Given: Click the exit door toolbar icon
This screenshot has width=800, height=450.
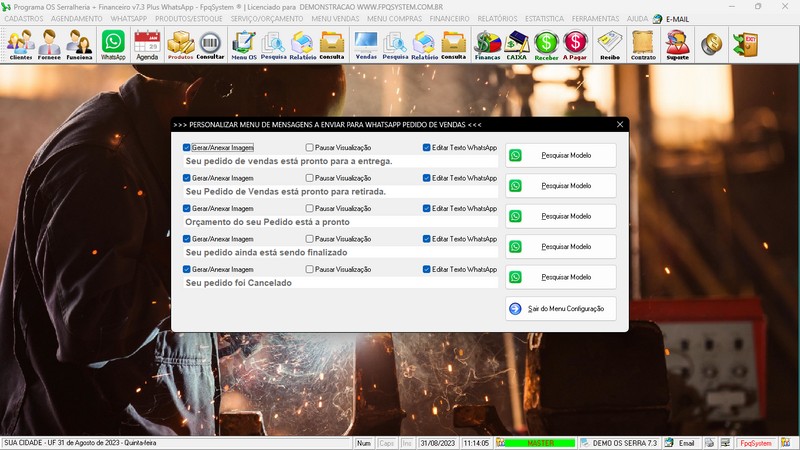Looking at the screenshot, I should pos(745,45).
